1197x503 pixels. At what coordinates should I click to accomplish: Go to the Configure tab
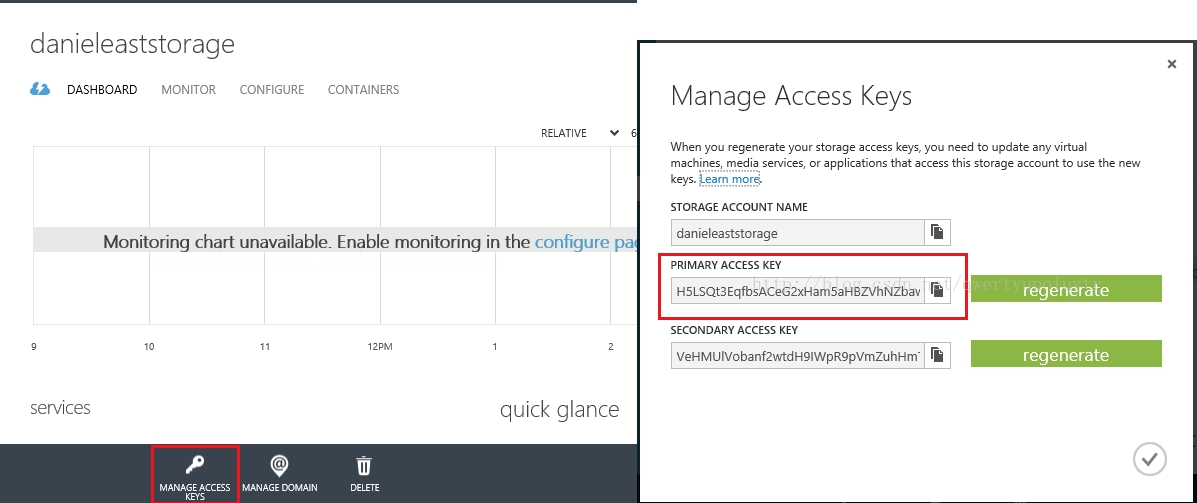271,90
